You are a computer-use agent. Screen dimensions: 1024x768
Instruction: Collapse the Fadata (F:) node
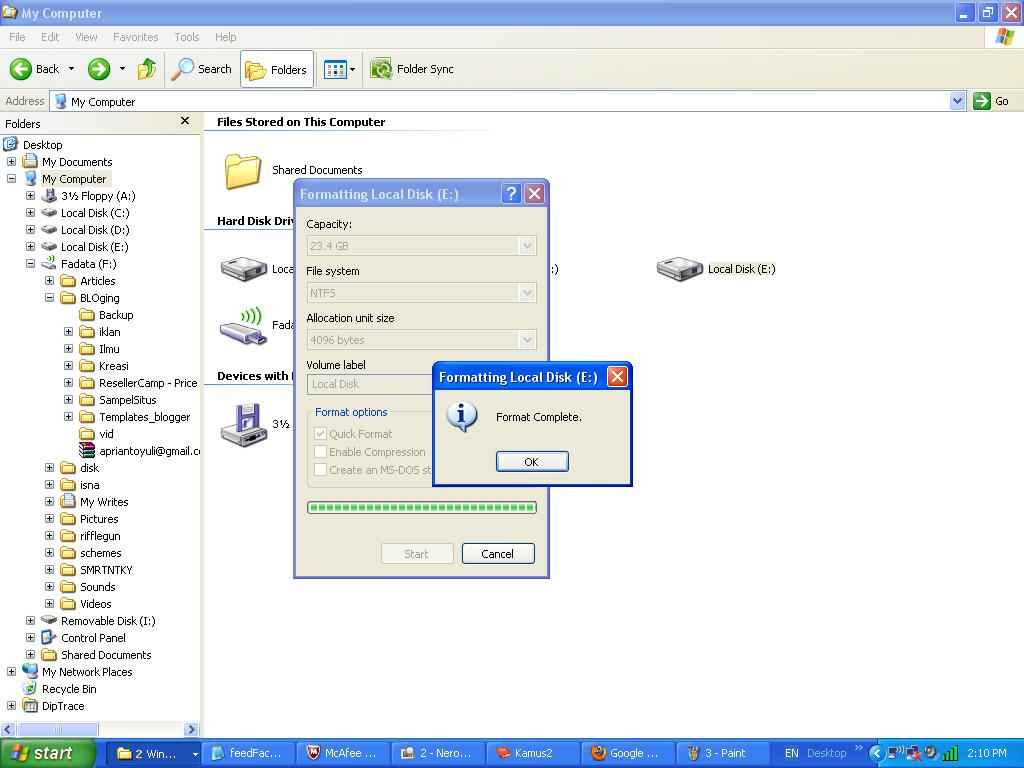coord(30,263)
